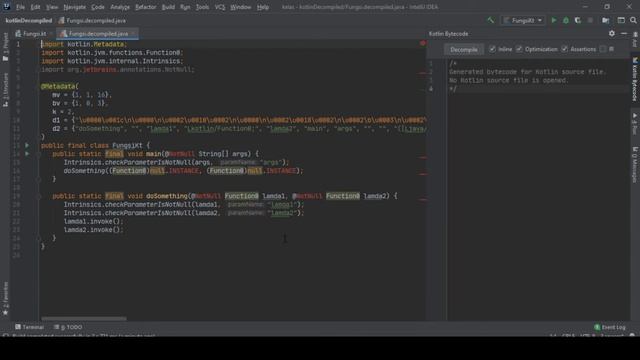
Task: Click the 'lamda1.invoke();' line
Action: tap(93, 221)
